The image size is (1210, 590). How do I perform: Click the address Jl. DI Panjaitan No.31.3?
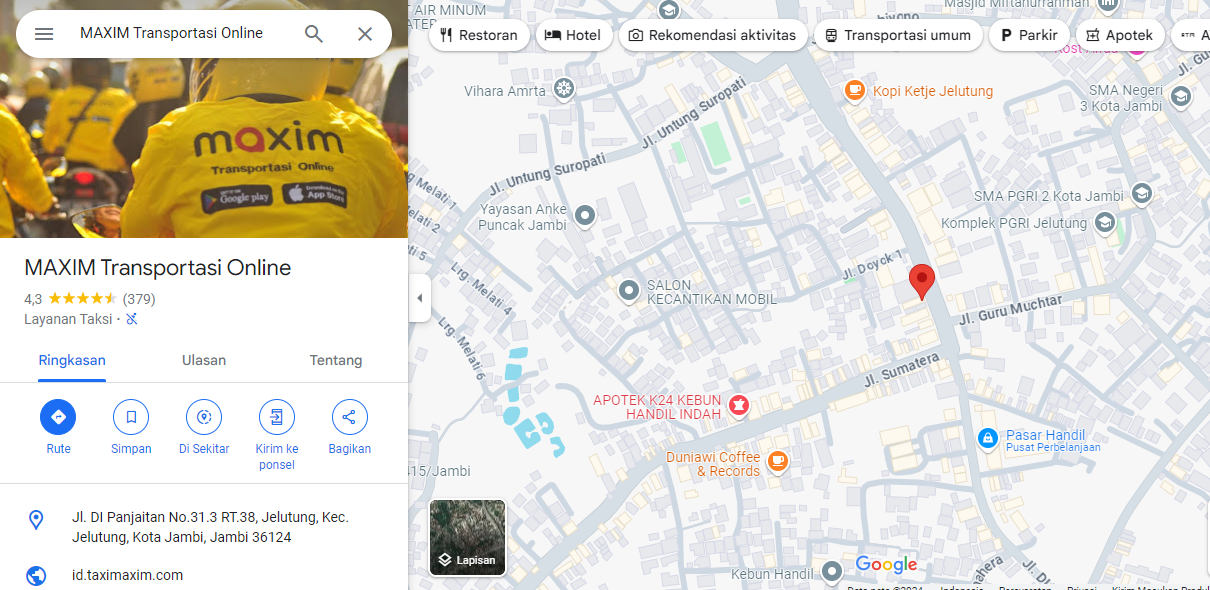pos(210,527)
